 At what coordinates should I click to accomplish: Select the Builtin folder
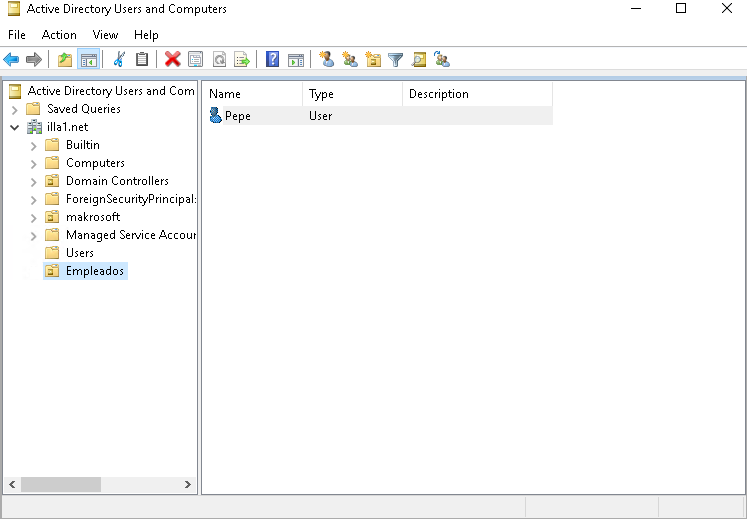(83, 145)
